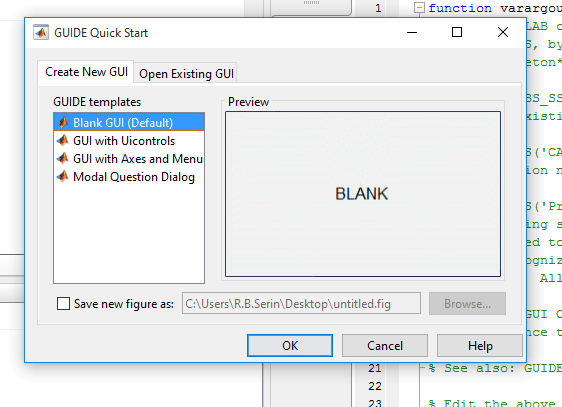The height and width of the screenshot is (407, 562).
Task: Click the Browse... button
Action: 467,304
